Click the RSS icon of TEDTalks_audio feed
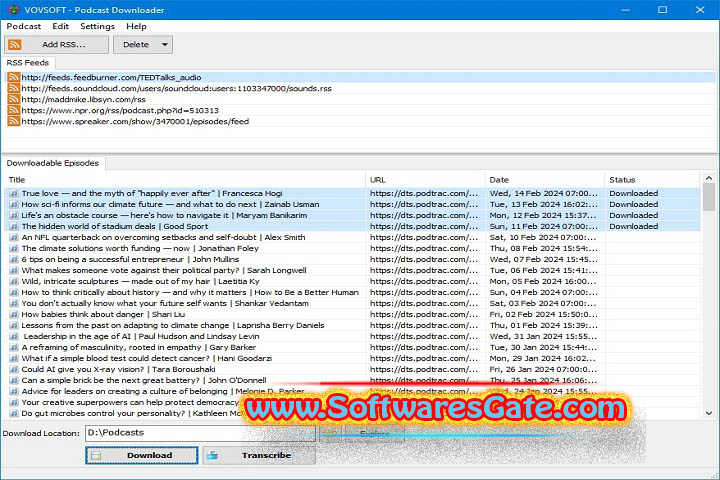The height and width of the screenshot is (480, 720). coord(14,77)
